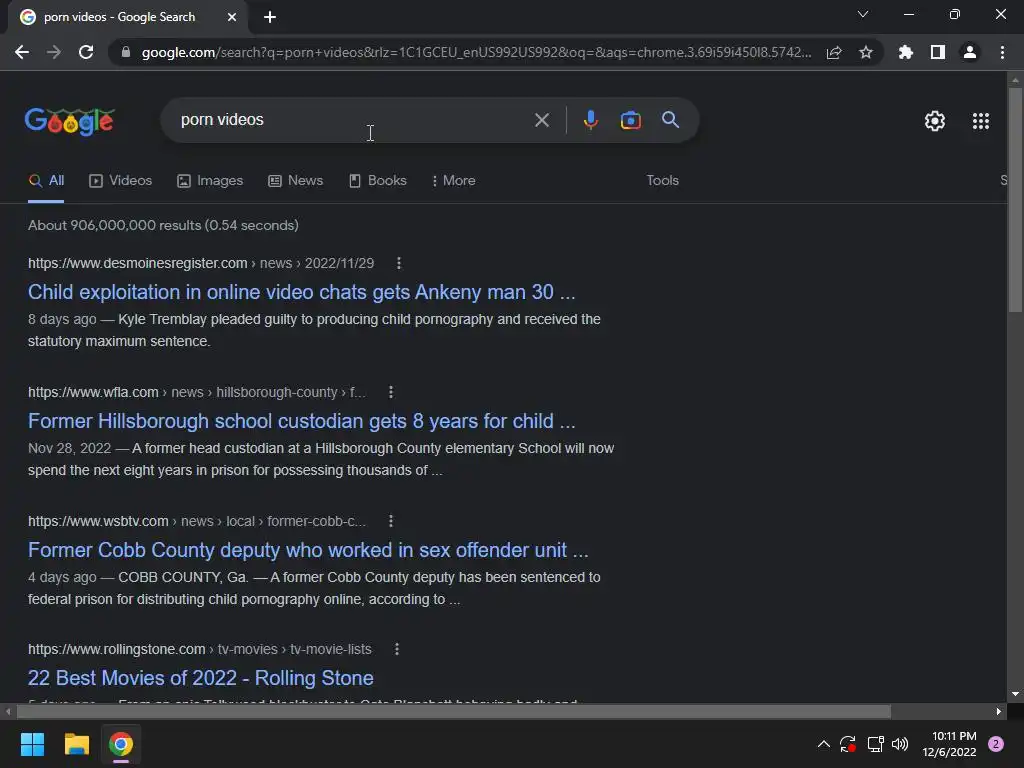Image resolution: width=1024 pixels, height=768 pixels.
Task: Open options for wsbtv.com result
Action: click(x=391, y=521)
